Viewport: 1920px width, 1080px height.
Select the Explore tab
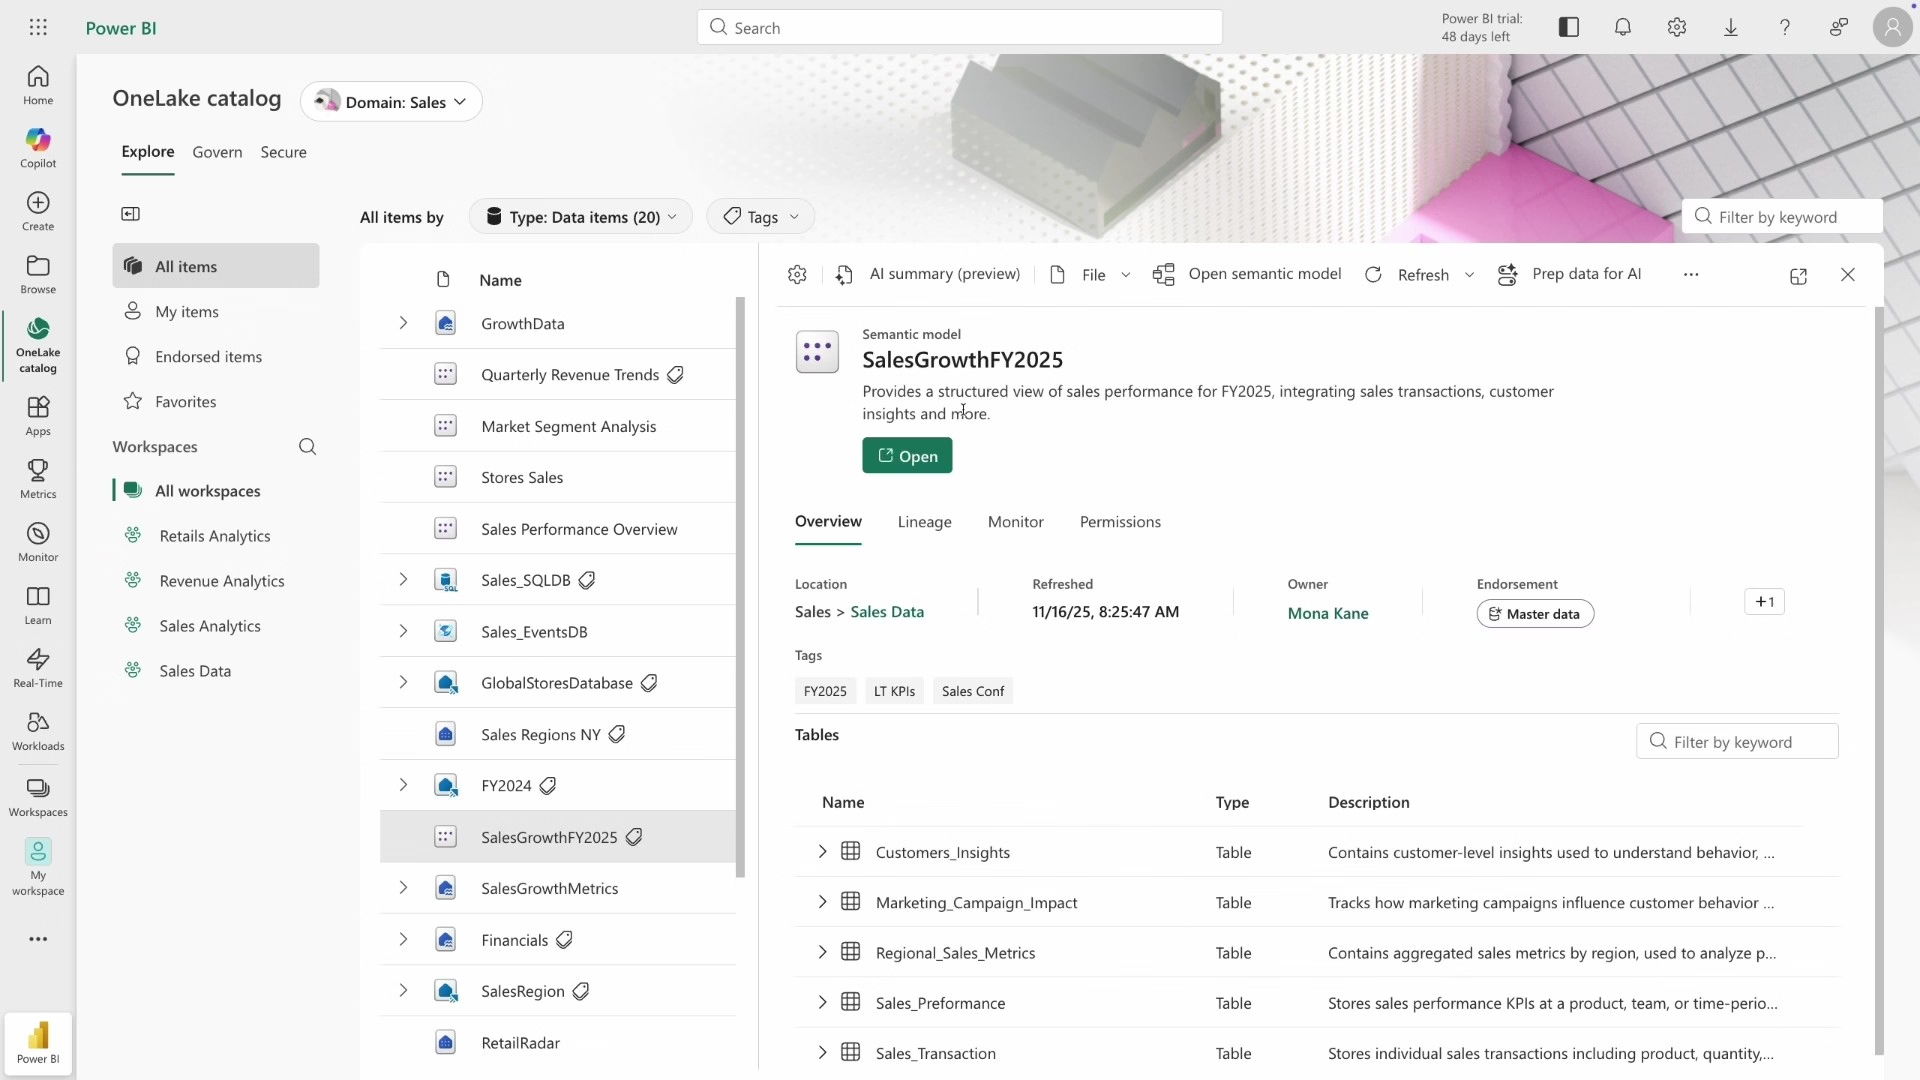148,152
